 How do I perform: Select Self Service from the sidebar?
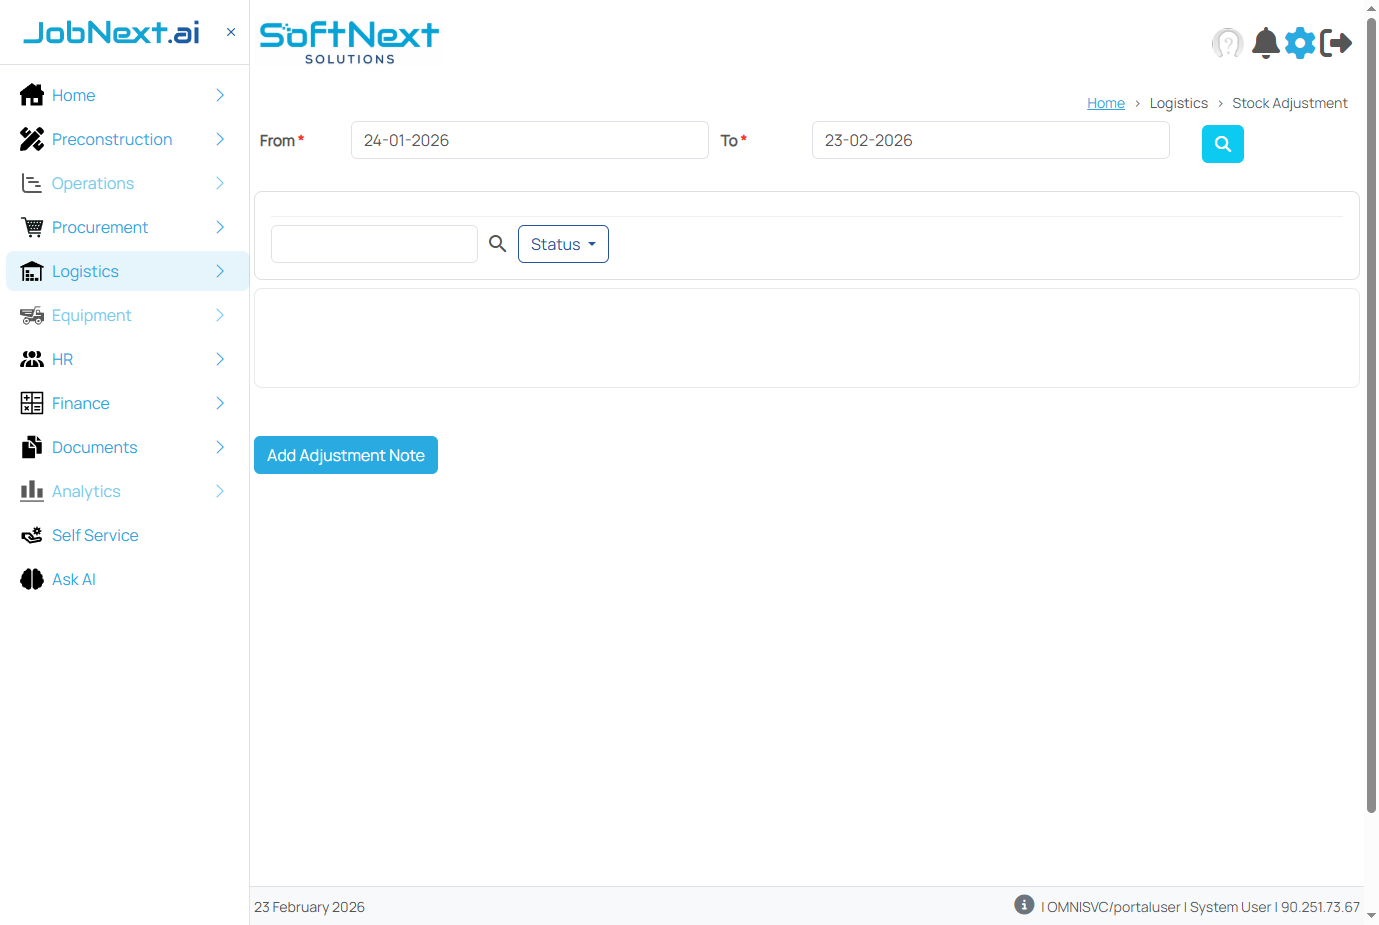[94, 535]
